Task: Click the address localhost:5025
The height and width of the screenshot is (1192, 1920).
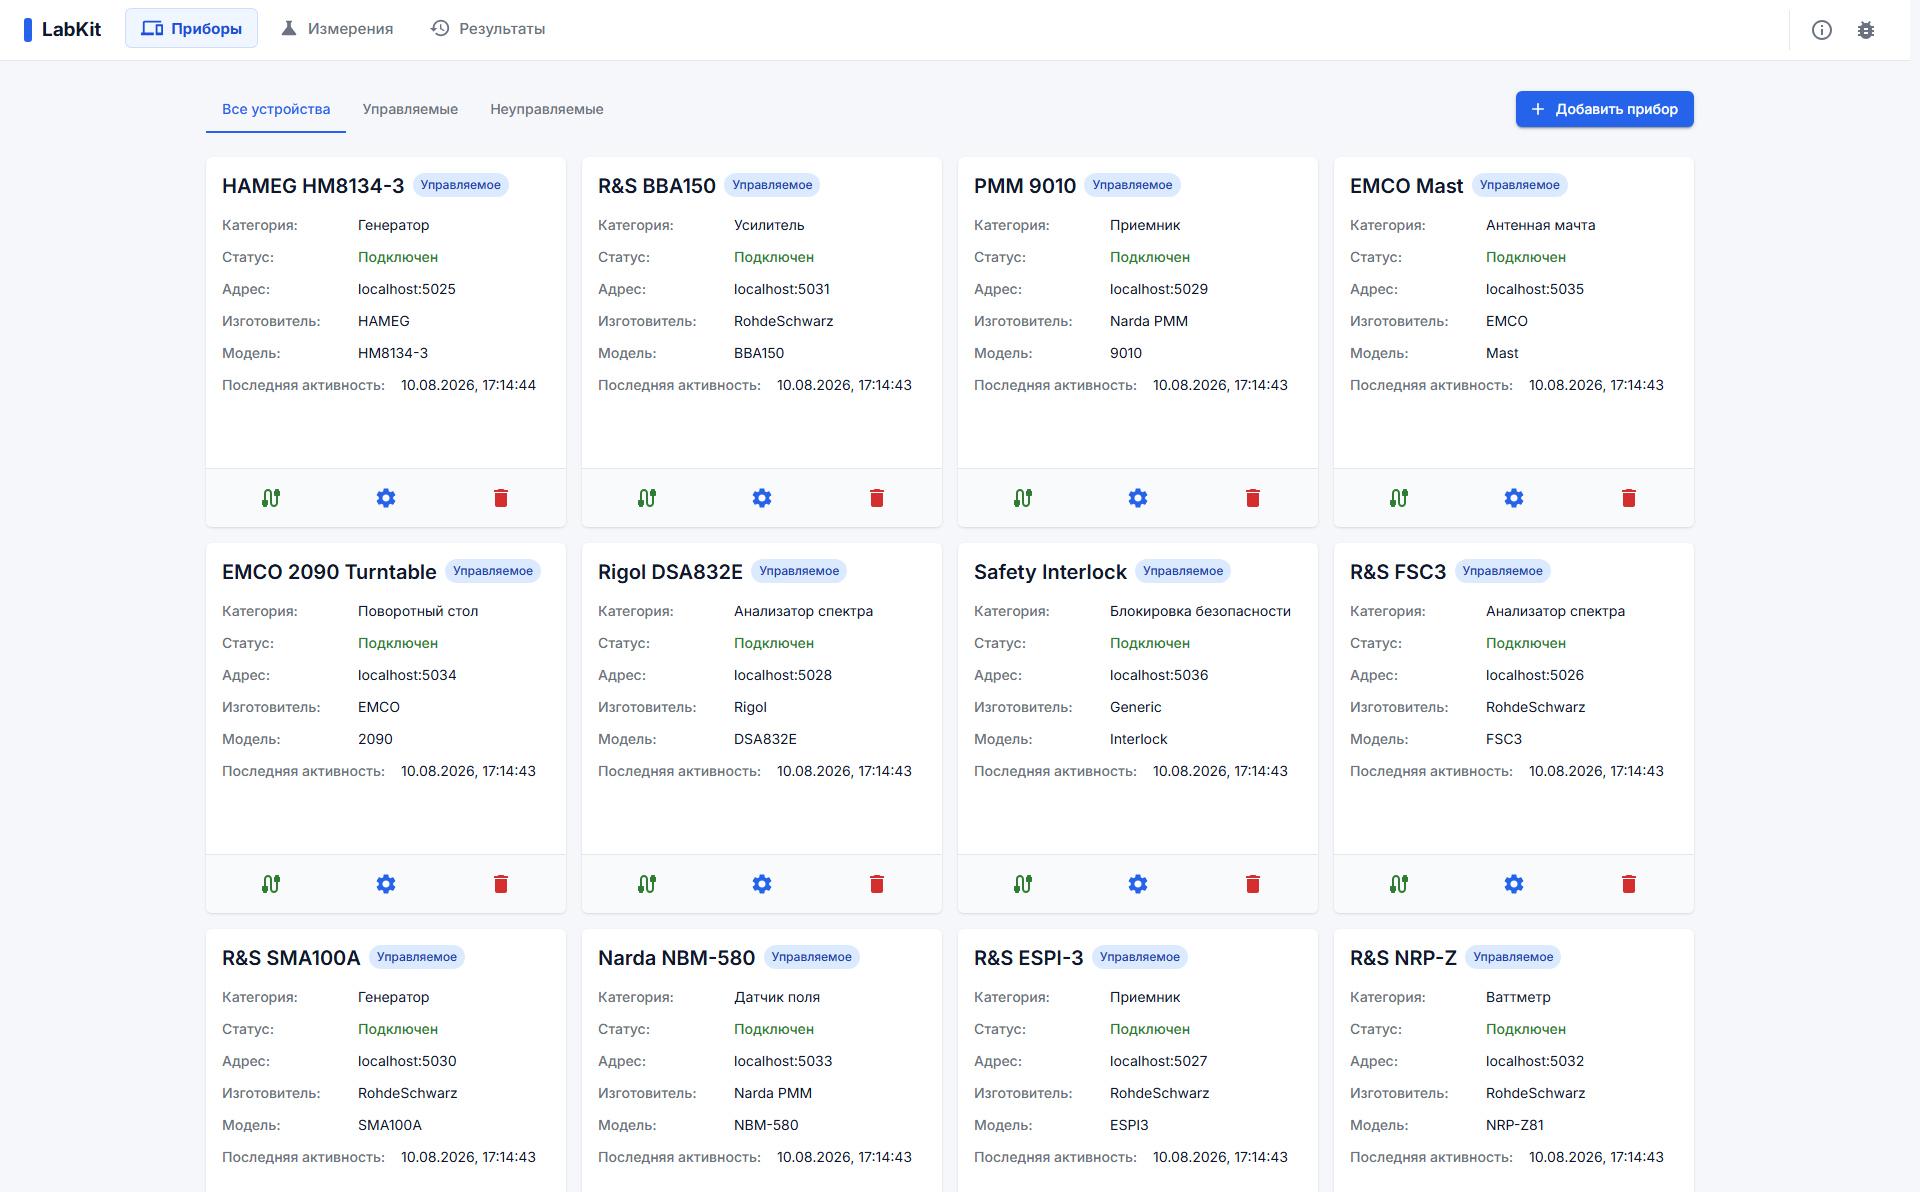Action: (x=407, y=289)
